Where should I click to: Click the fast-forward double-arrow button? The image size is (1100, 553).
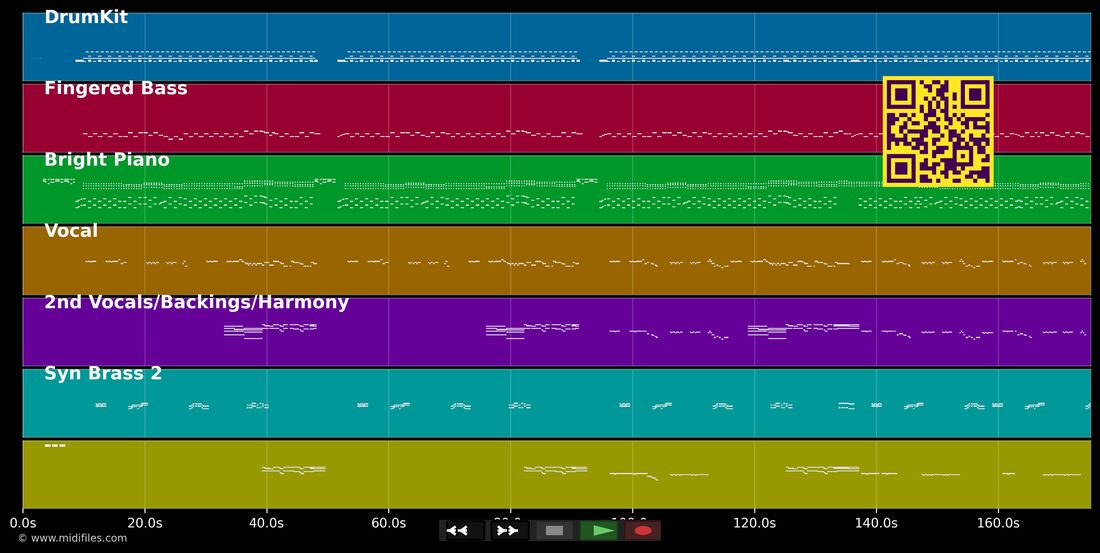[509, 531]
